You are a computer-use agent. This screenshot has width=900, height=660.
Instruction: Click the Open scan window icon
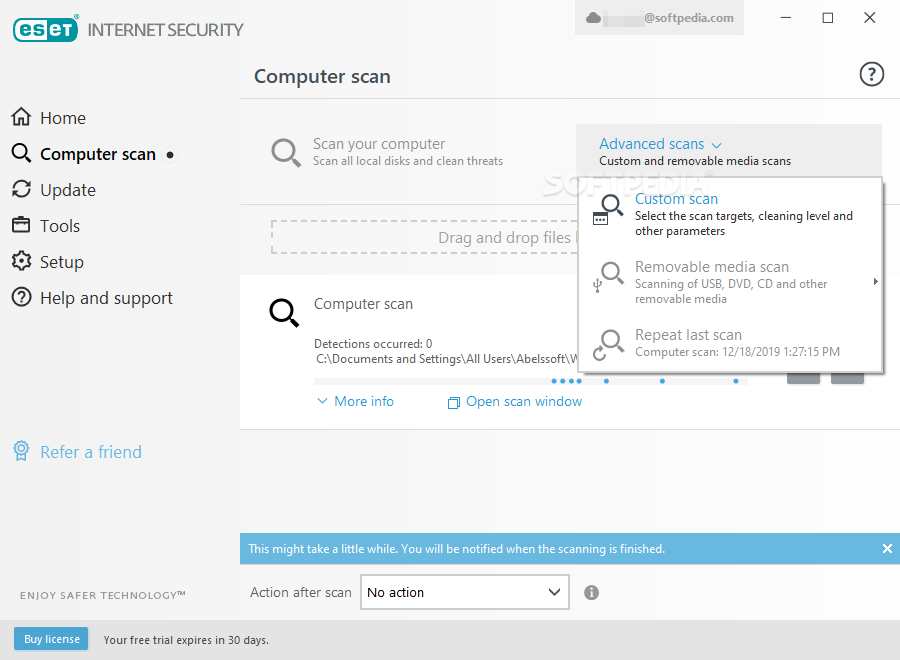453,403
